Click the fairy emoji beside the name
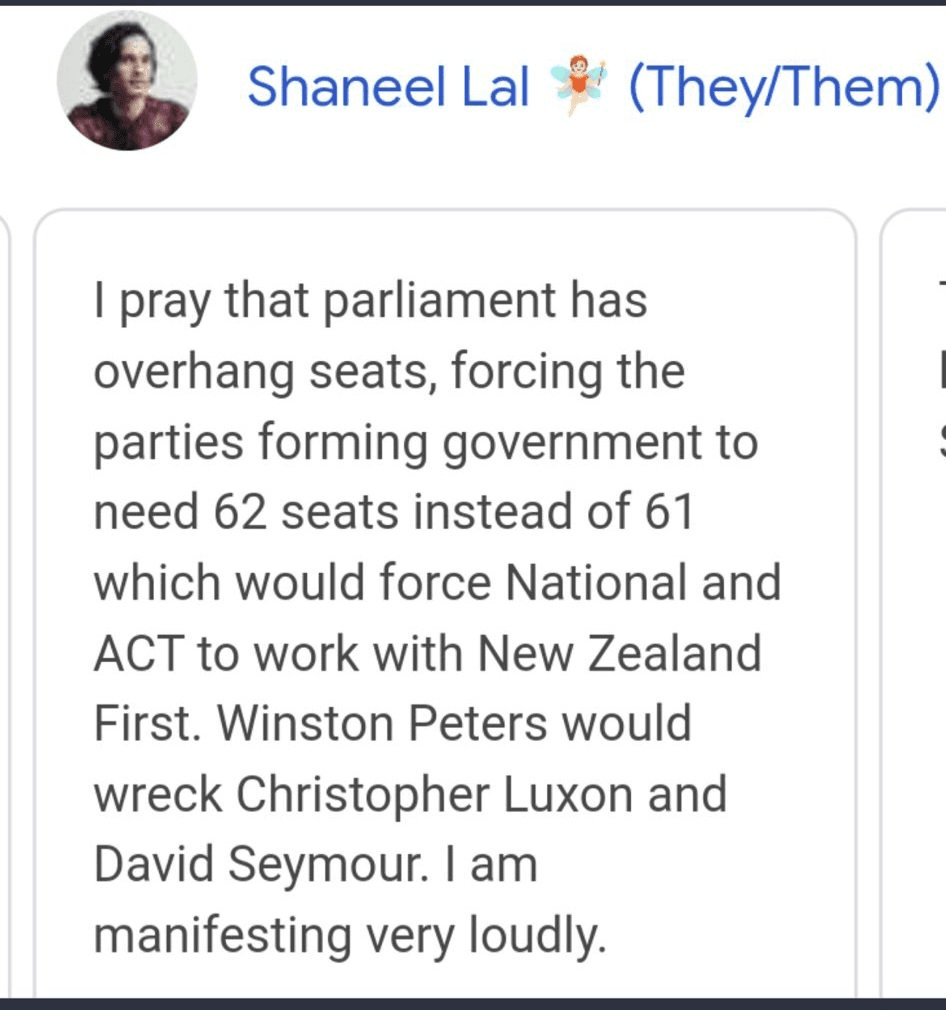Screen dimensions: 946x1010 [x=578, y=84]
